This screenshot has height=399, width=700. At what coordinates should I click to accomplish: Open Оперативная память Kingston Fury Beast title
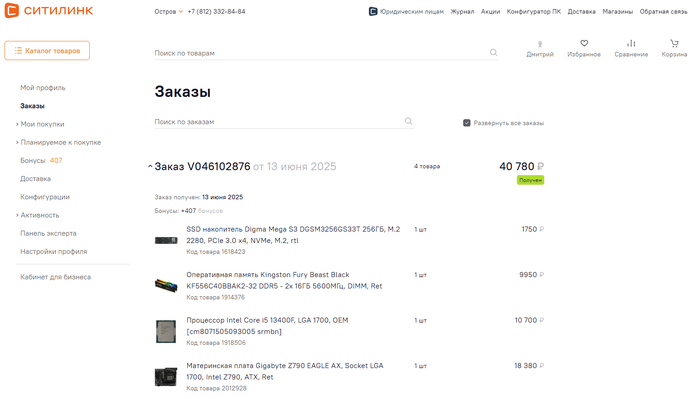284,280
